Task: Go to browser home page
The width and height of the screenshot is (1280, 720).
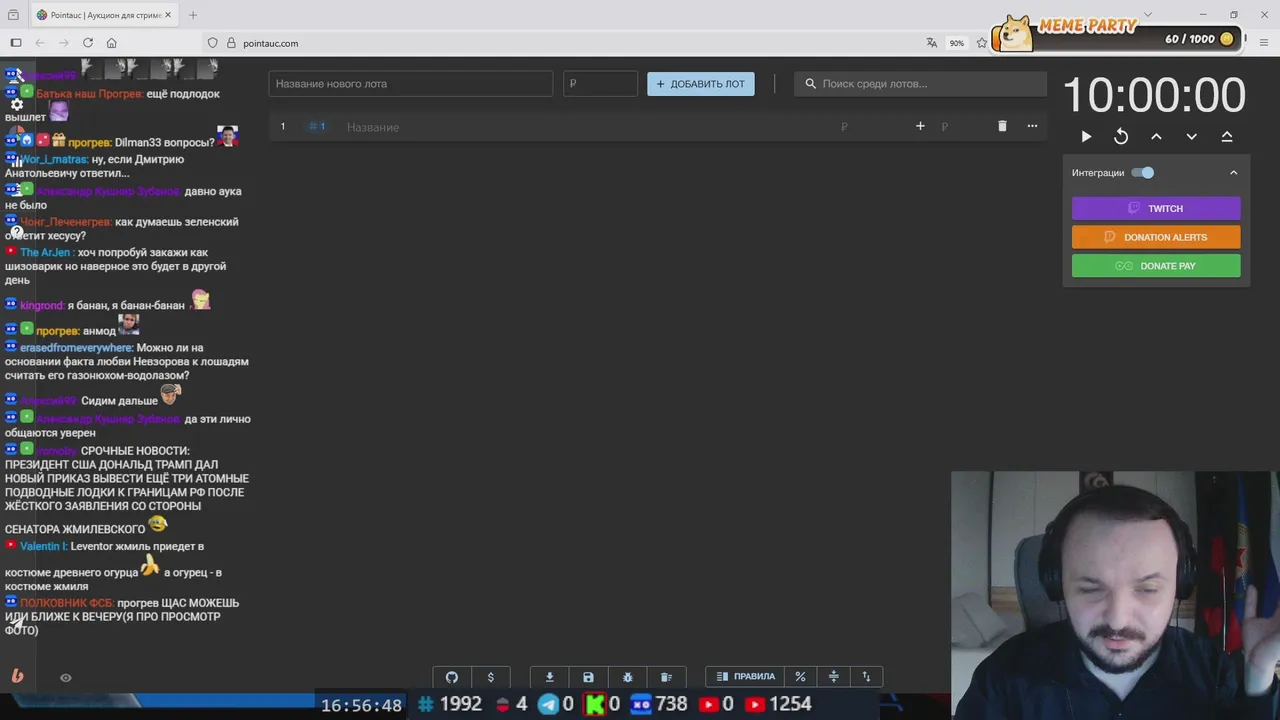Action: pyautogui.click(x=112, y=43)
